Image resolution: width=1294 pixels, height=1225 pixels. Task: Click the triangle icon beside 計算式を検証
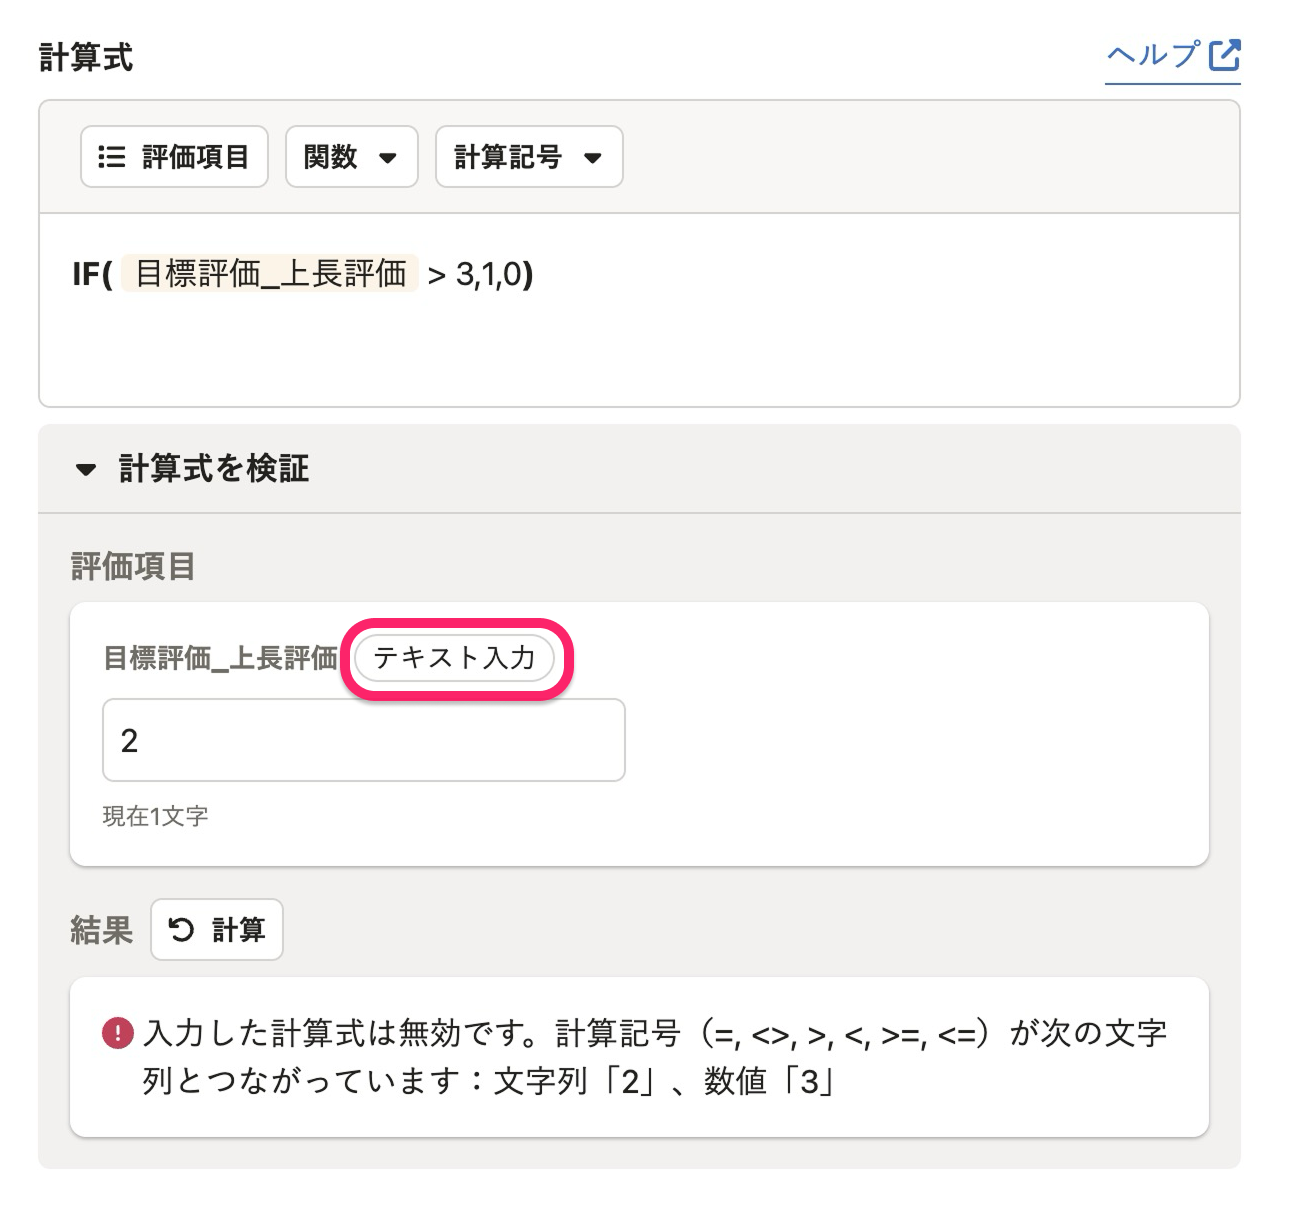(x=86, y=470)
